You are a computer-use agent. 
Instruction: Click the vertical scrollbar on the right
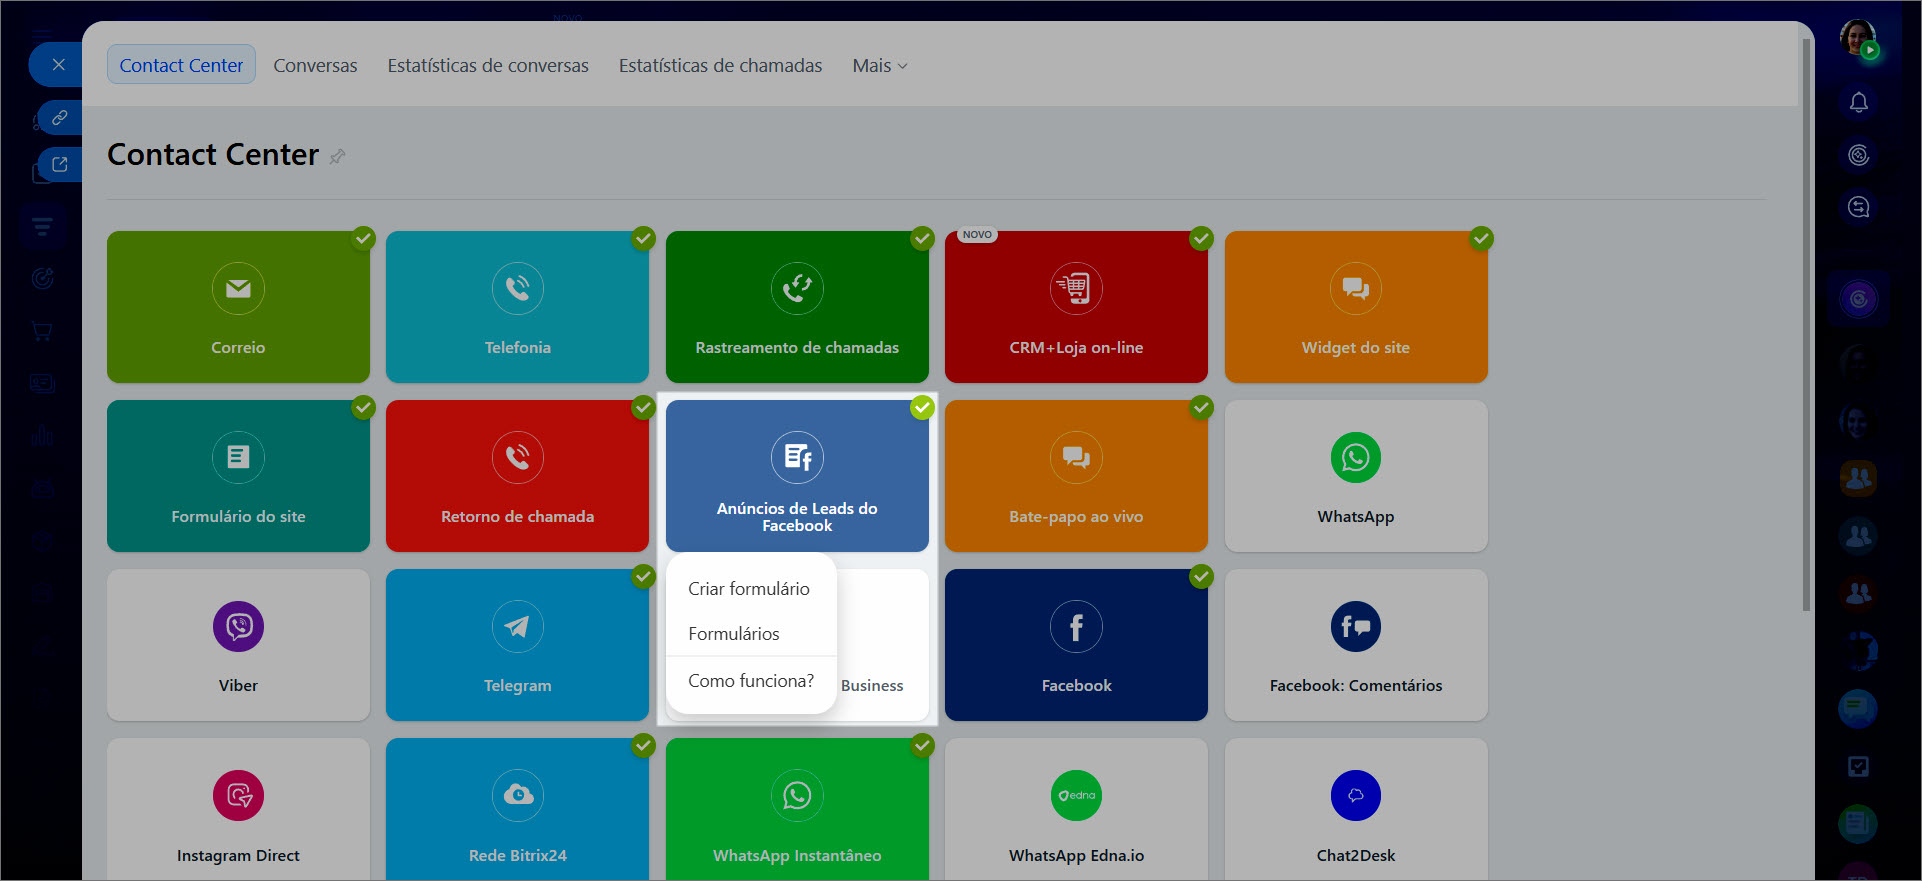click(1805, 320)
